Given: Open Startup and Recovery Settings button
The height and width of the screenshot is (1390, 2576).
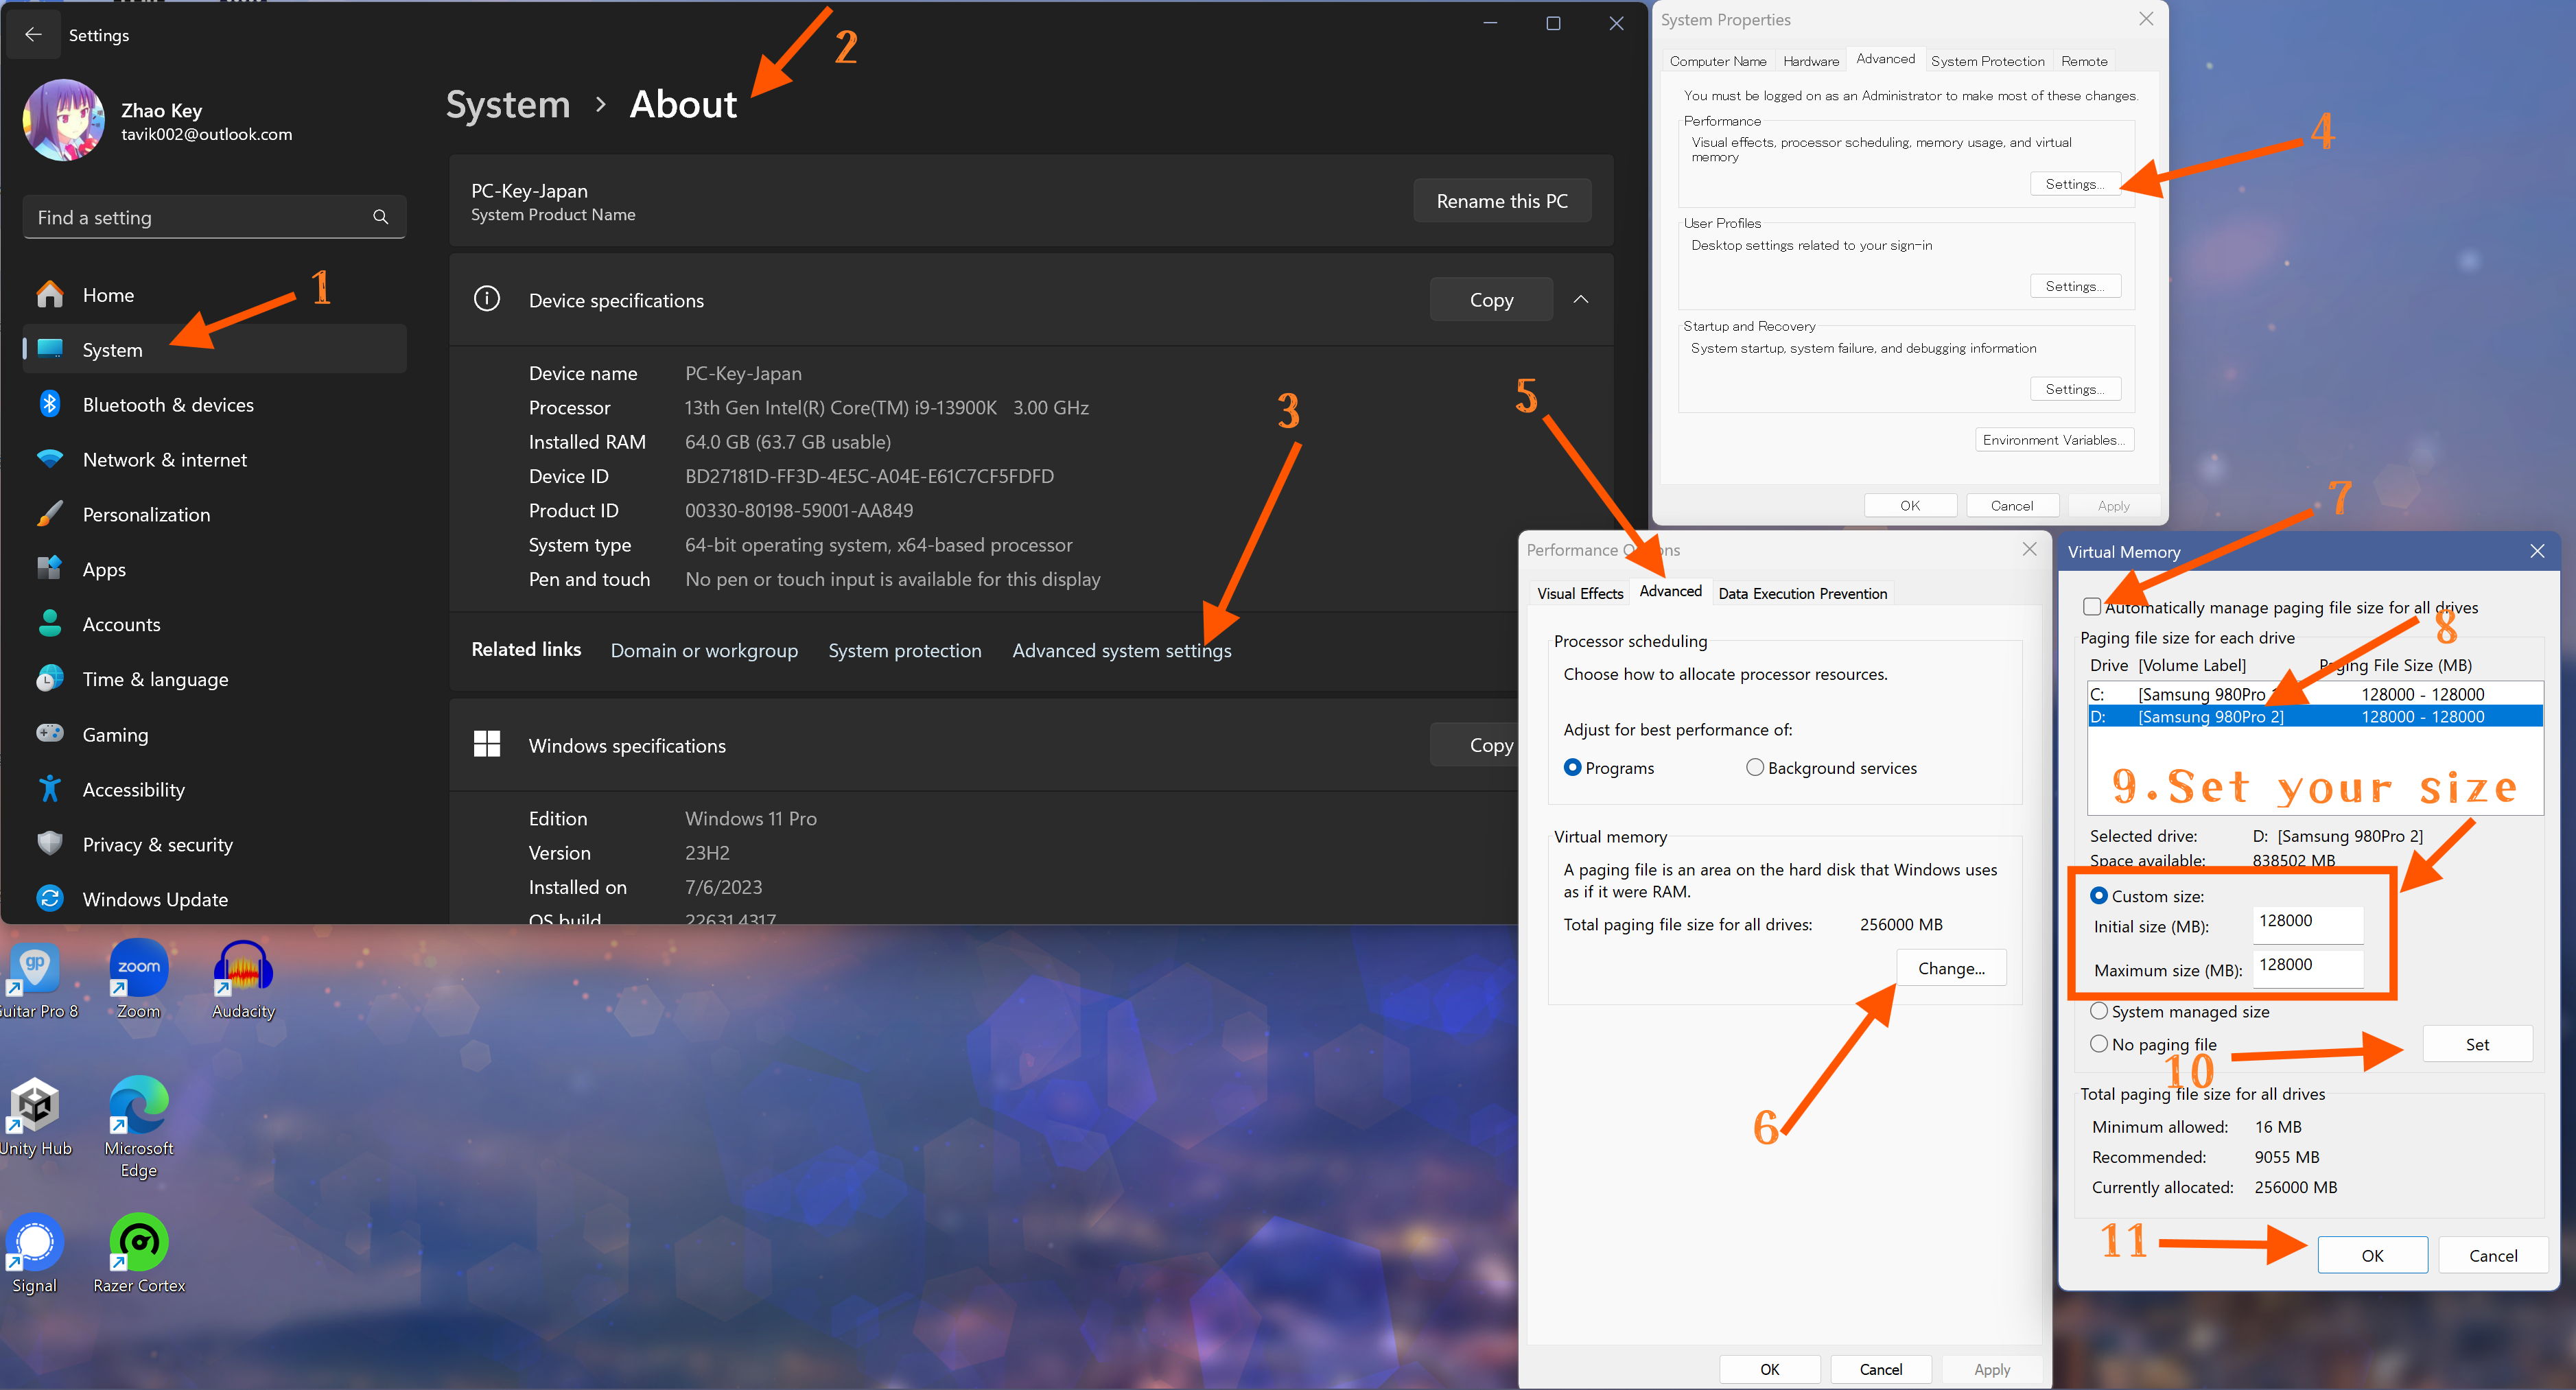Looking at the screenshot, I should tap(2075, 389).
